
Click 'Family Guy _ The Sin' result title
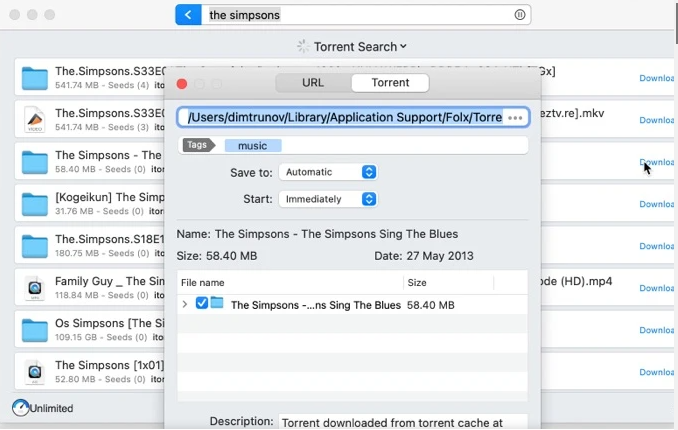[110, 281]
